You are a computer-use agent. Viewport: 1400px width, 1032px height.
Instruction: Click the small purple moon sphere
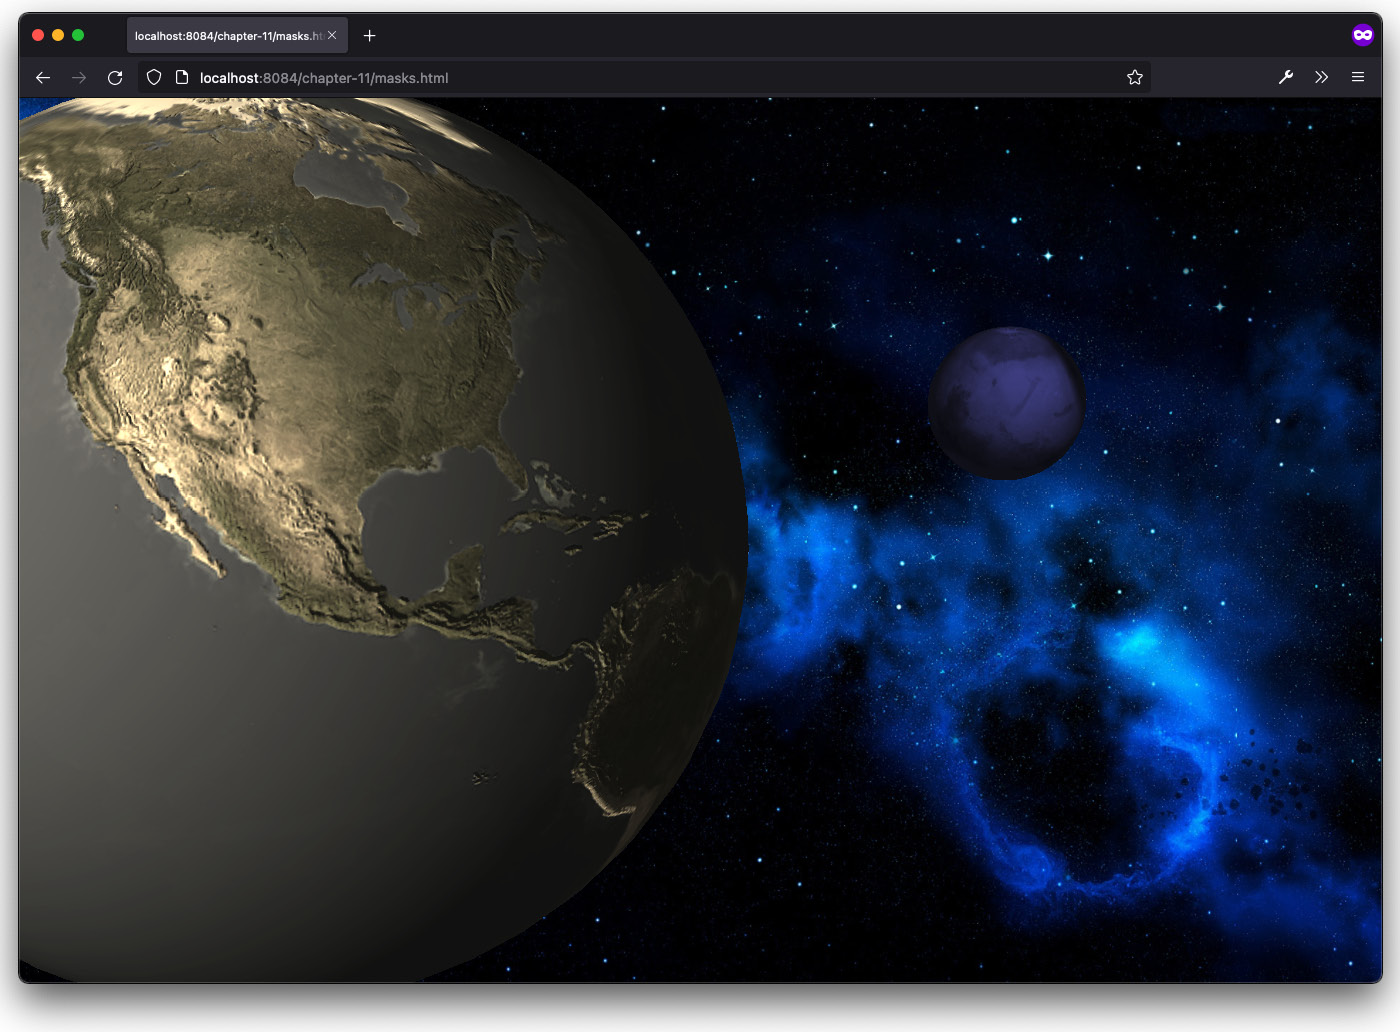pos(1006,403)
